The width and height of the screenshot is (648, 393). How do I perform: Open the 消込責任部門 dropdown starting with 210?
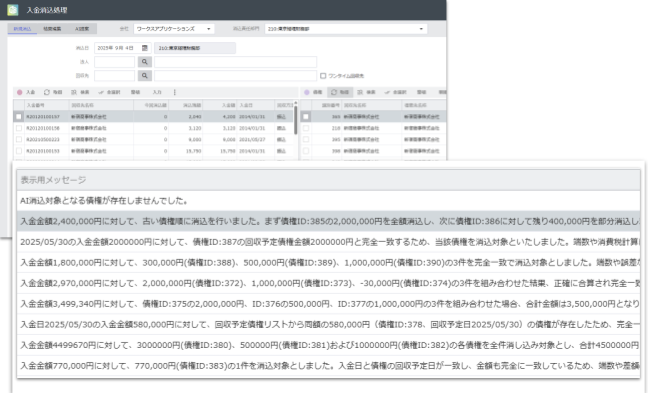(346, 29)
